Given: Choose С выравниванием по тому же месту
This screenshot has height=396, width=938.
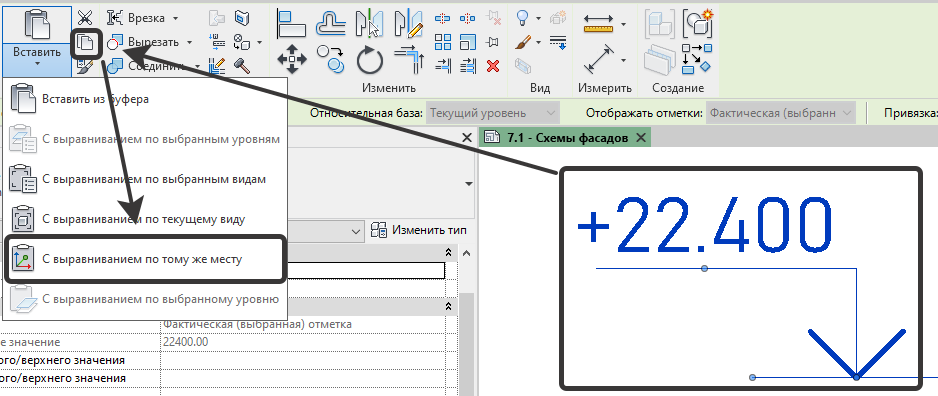Looking at the screenshot, I should click(142, 260).
